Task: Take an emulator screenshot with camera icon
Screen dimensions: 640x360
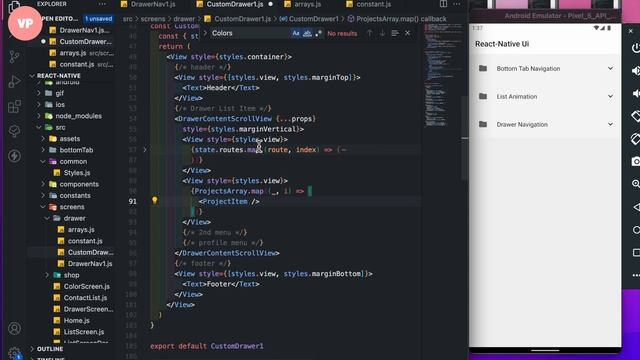Action: (x=635, y=161)
